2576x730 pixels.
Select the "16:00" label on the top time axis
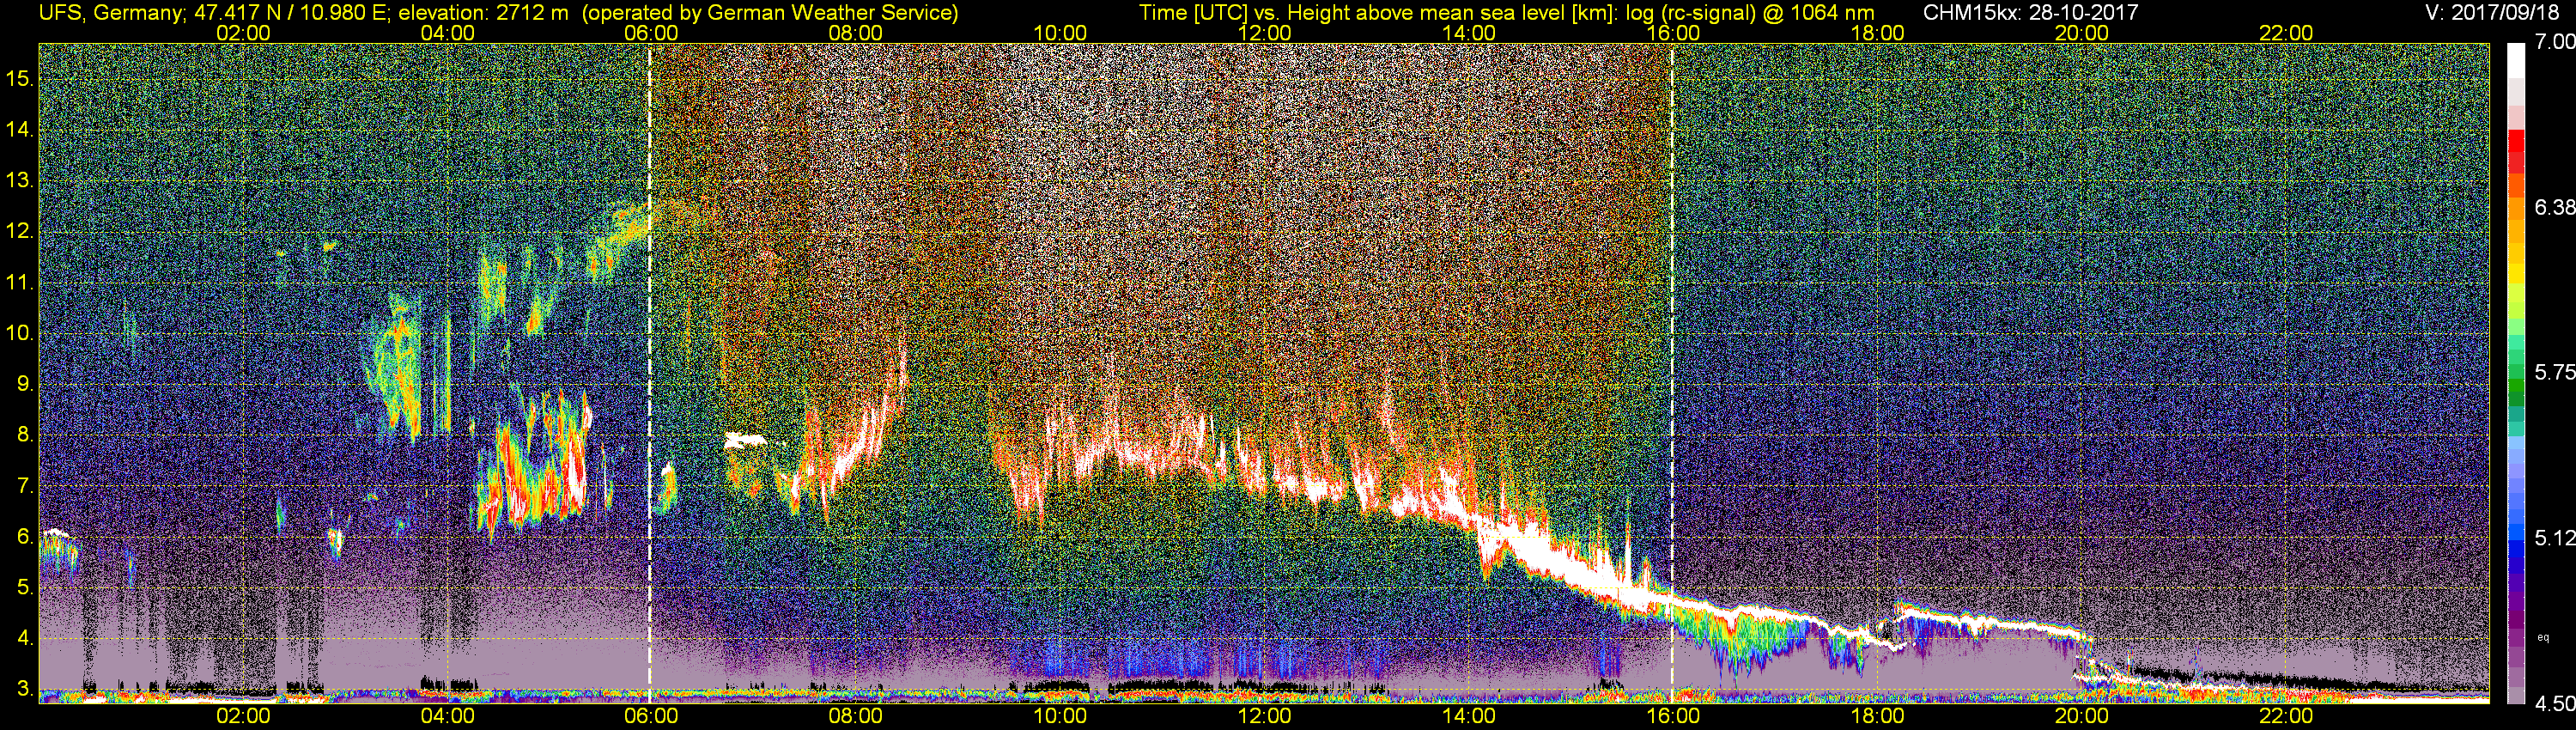tap(1673, 32)
